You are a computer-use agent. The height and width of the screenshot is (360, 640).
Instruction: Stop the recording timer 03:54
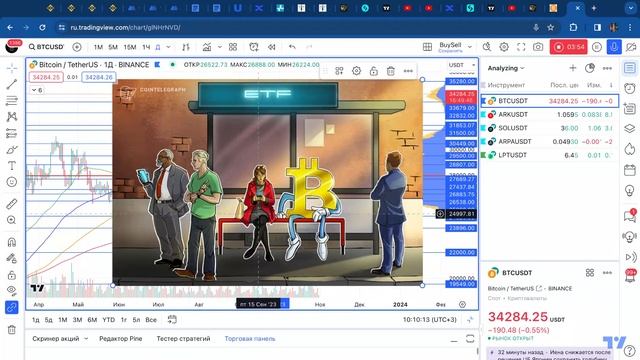coord(569,47)
